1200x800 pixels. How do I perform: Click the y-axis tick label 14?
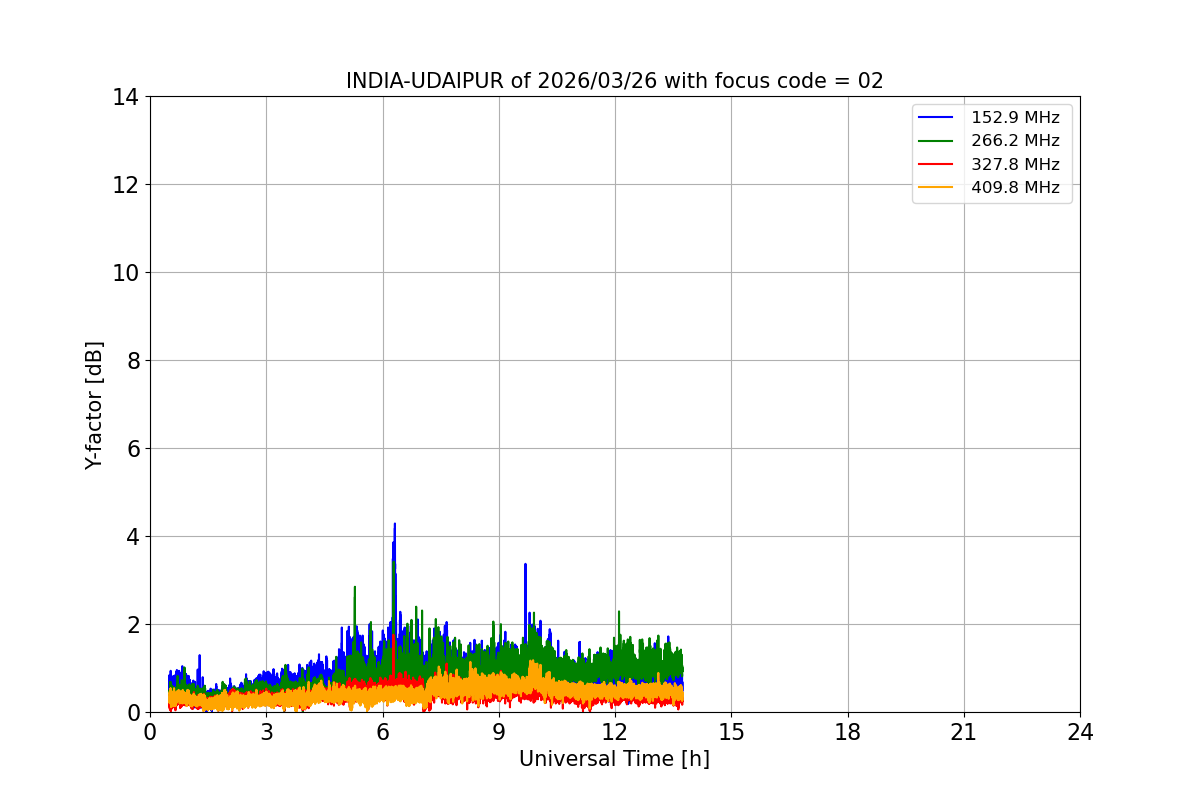[x=125, y=97]
